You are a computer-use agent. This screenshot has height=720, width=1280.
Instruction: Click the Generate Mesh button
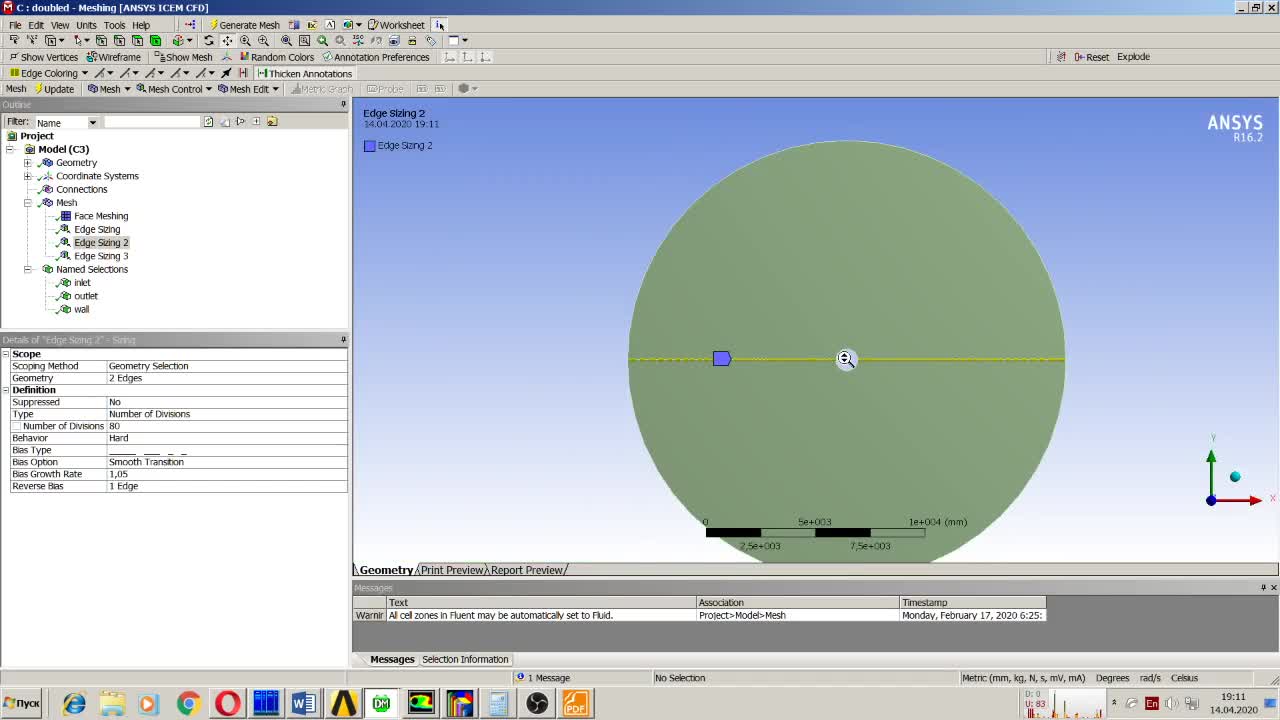[244, 25]
